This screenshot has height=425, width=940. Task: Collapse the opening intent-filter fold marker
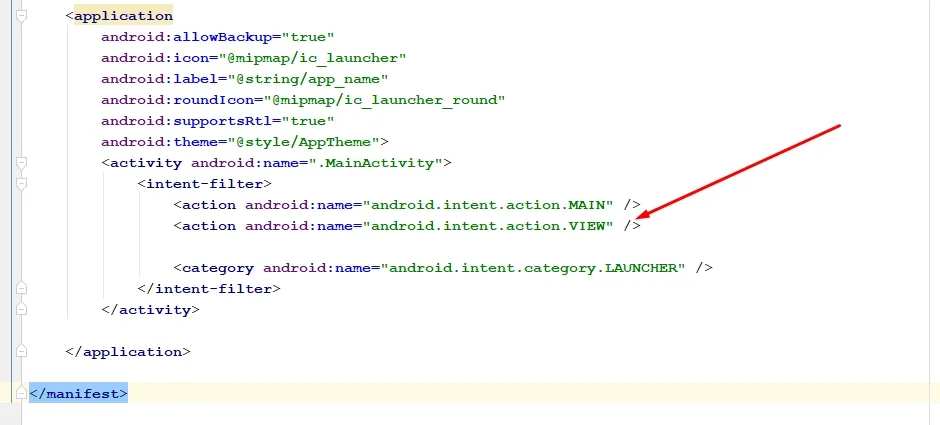click(x=21, y=184)
